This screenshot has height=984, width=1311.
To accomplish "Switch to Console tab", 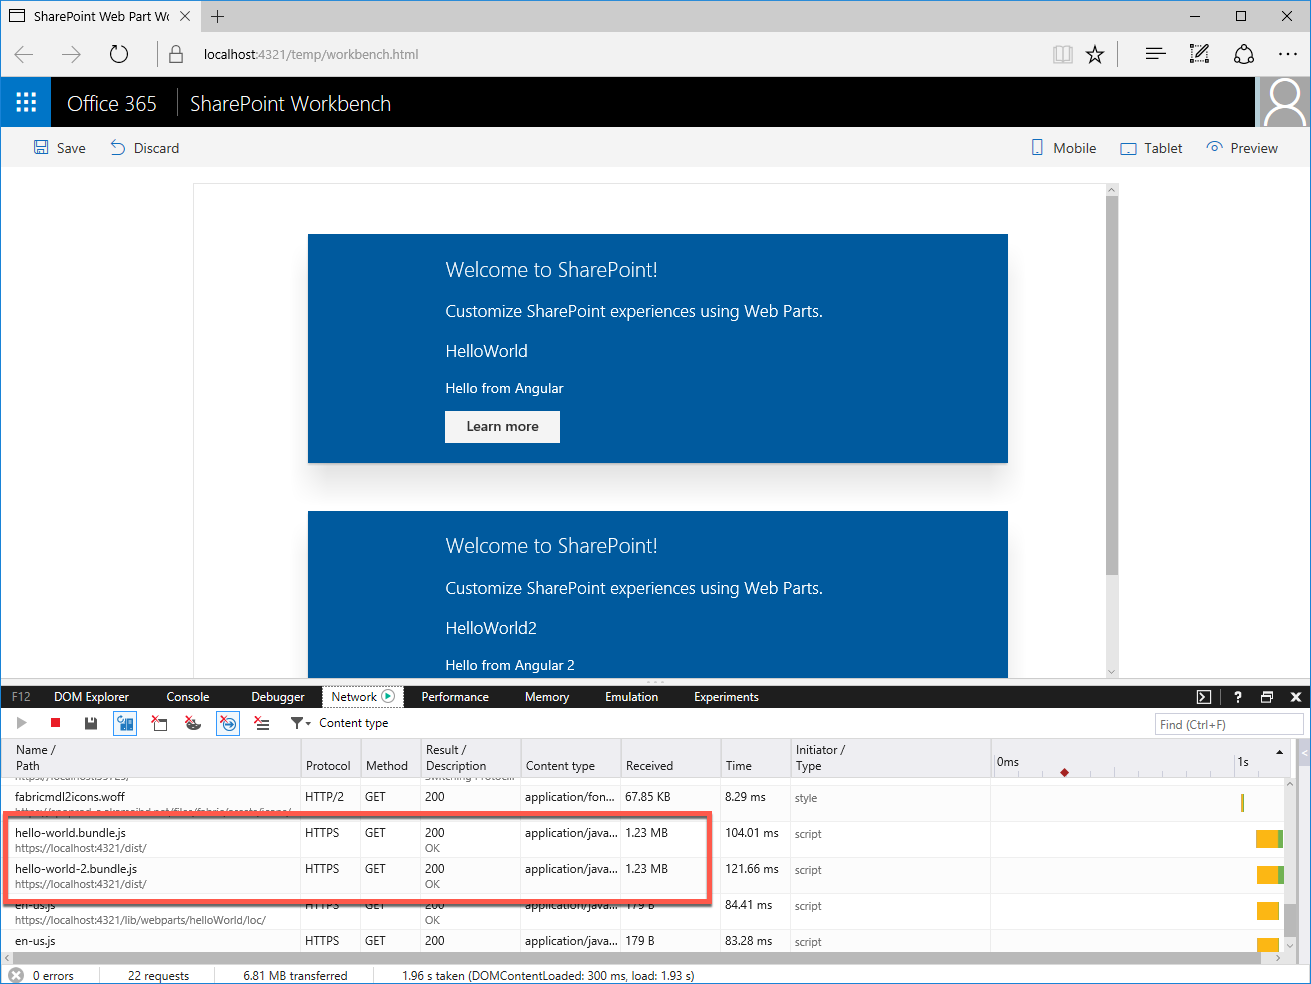I will point(188,697).
